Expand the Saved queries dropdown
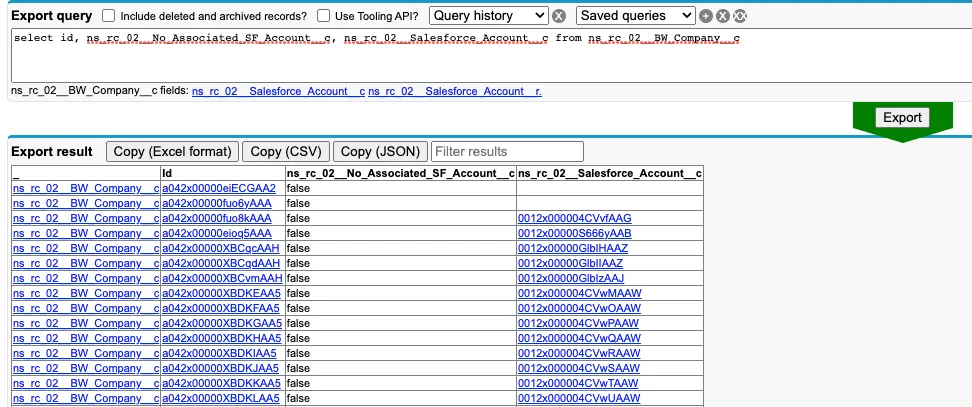The image size is (972, 407). (635, 15)
